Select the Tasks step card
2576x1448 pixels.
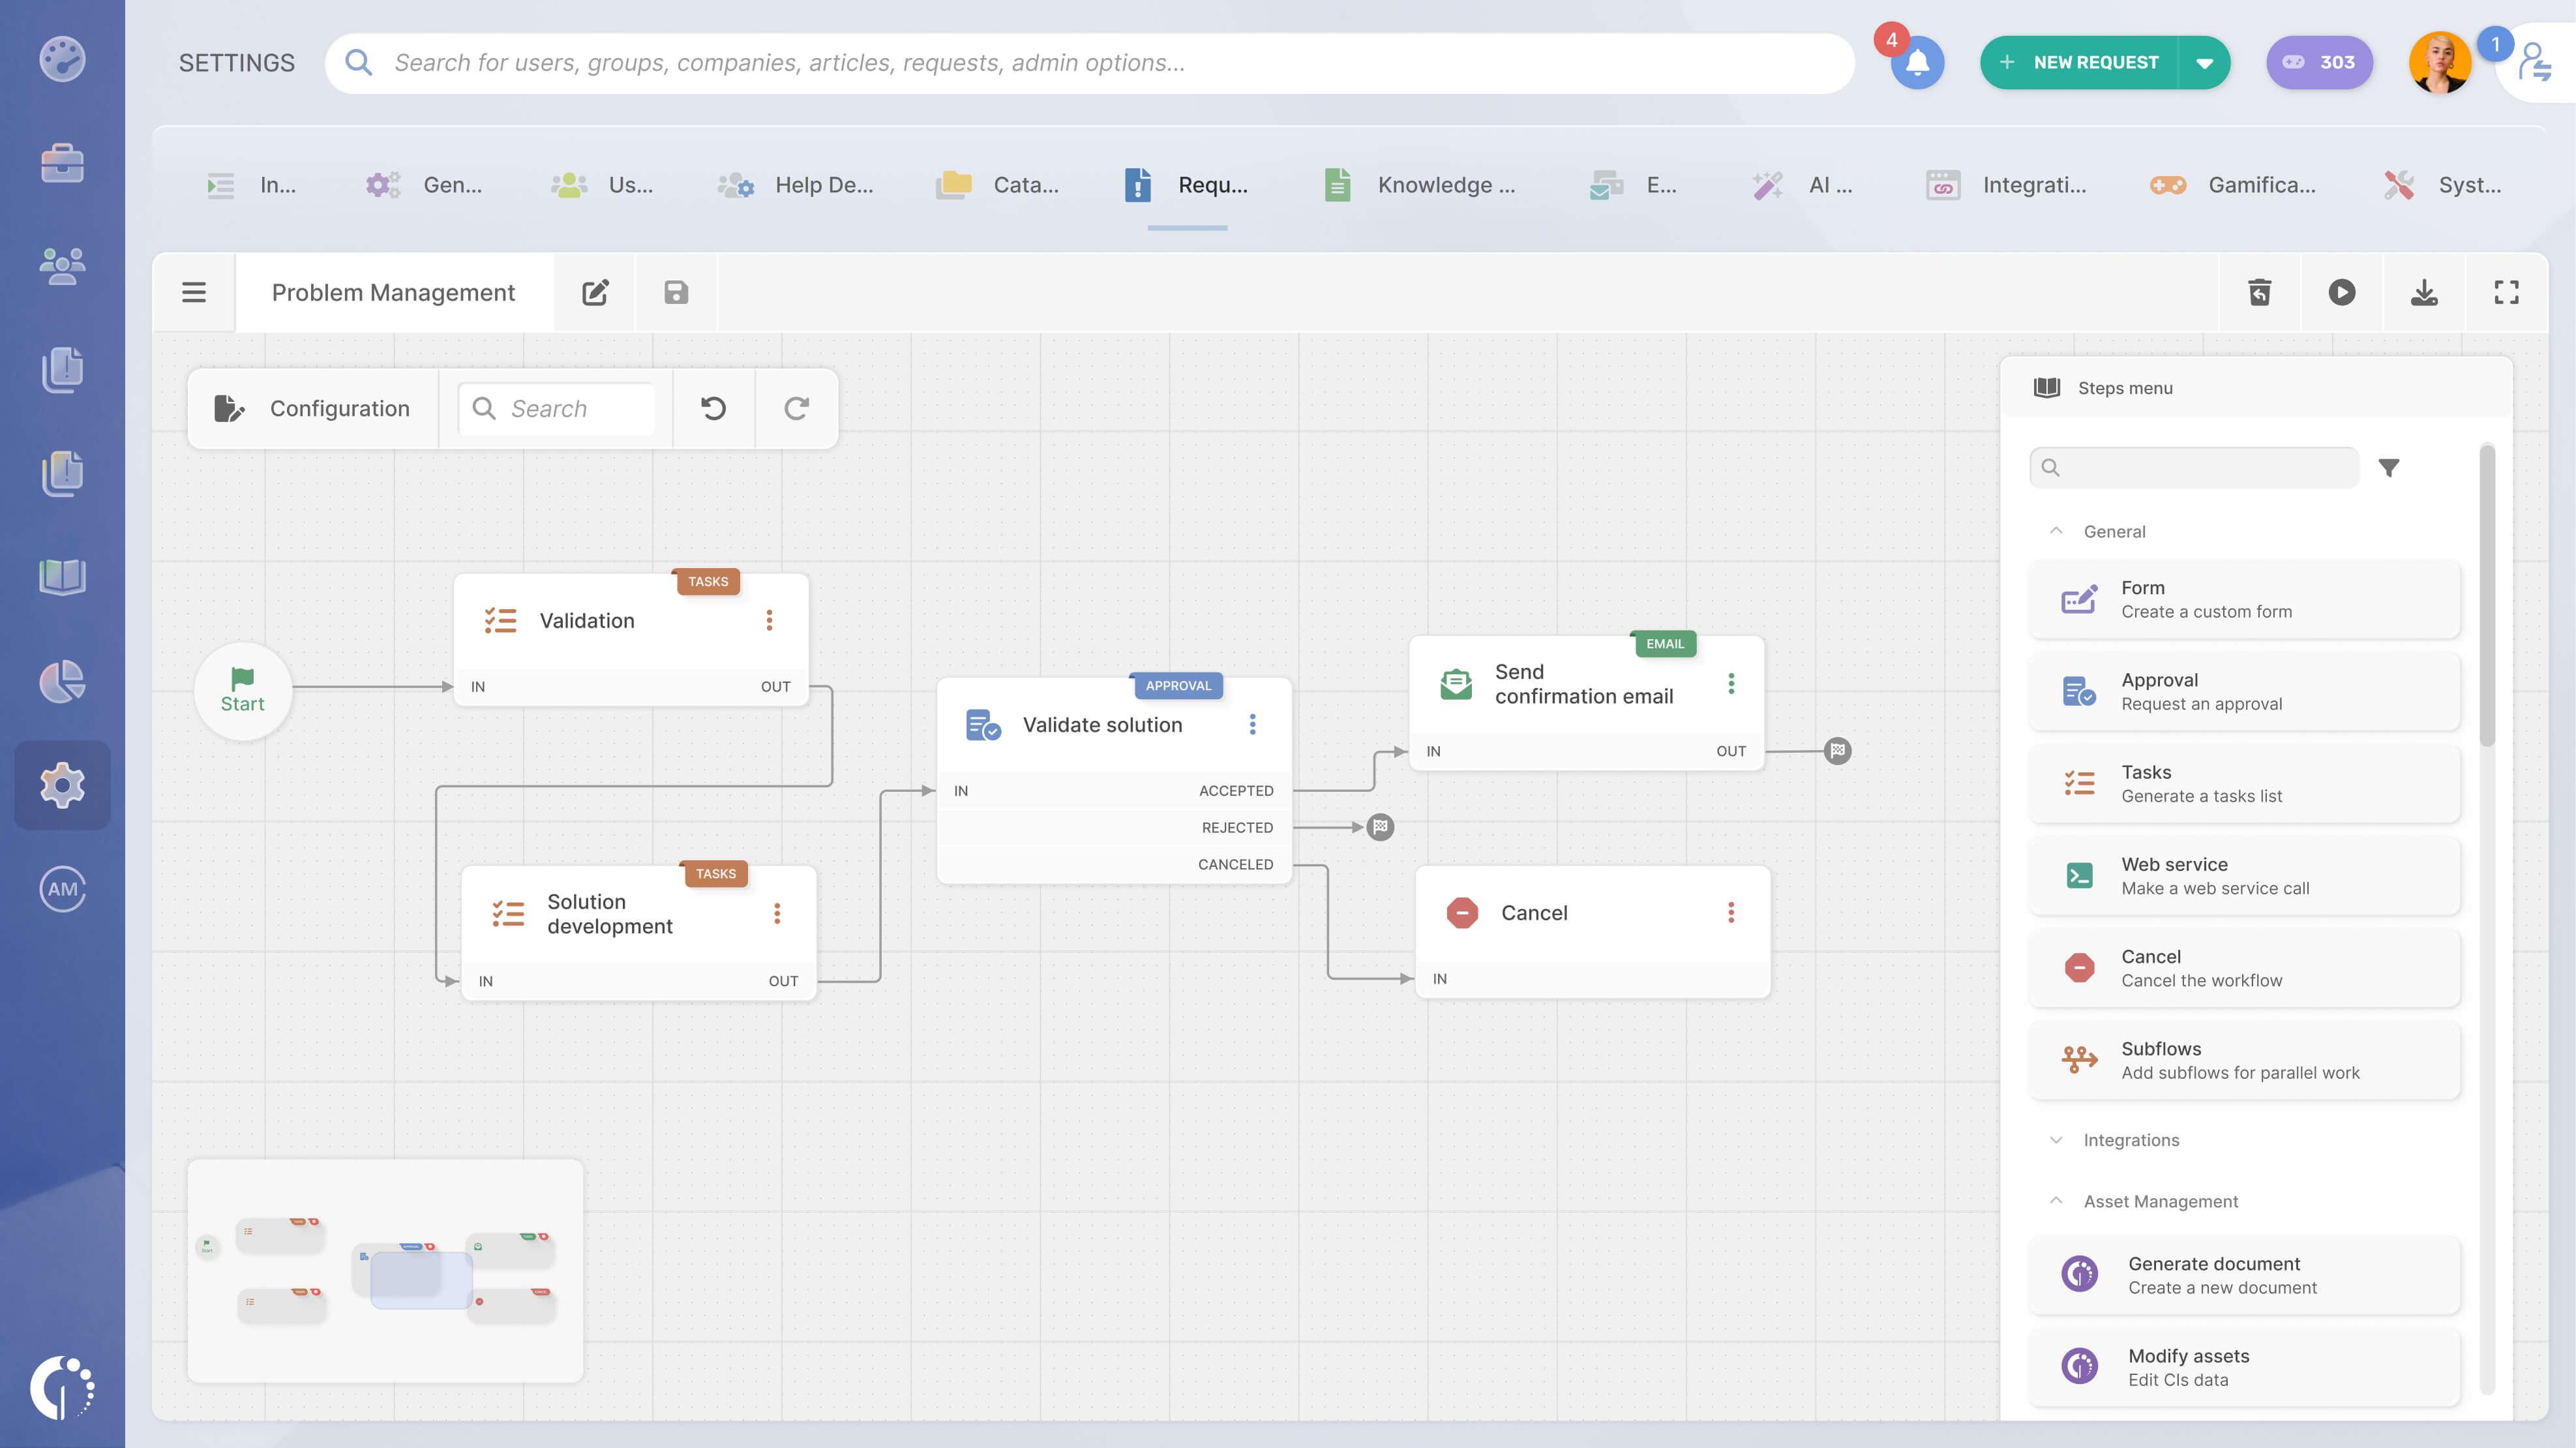(2244, 784)
